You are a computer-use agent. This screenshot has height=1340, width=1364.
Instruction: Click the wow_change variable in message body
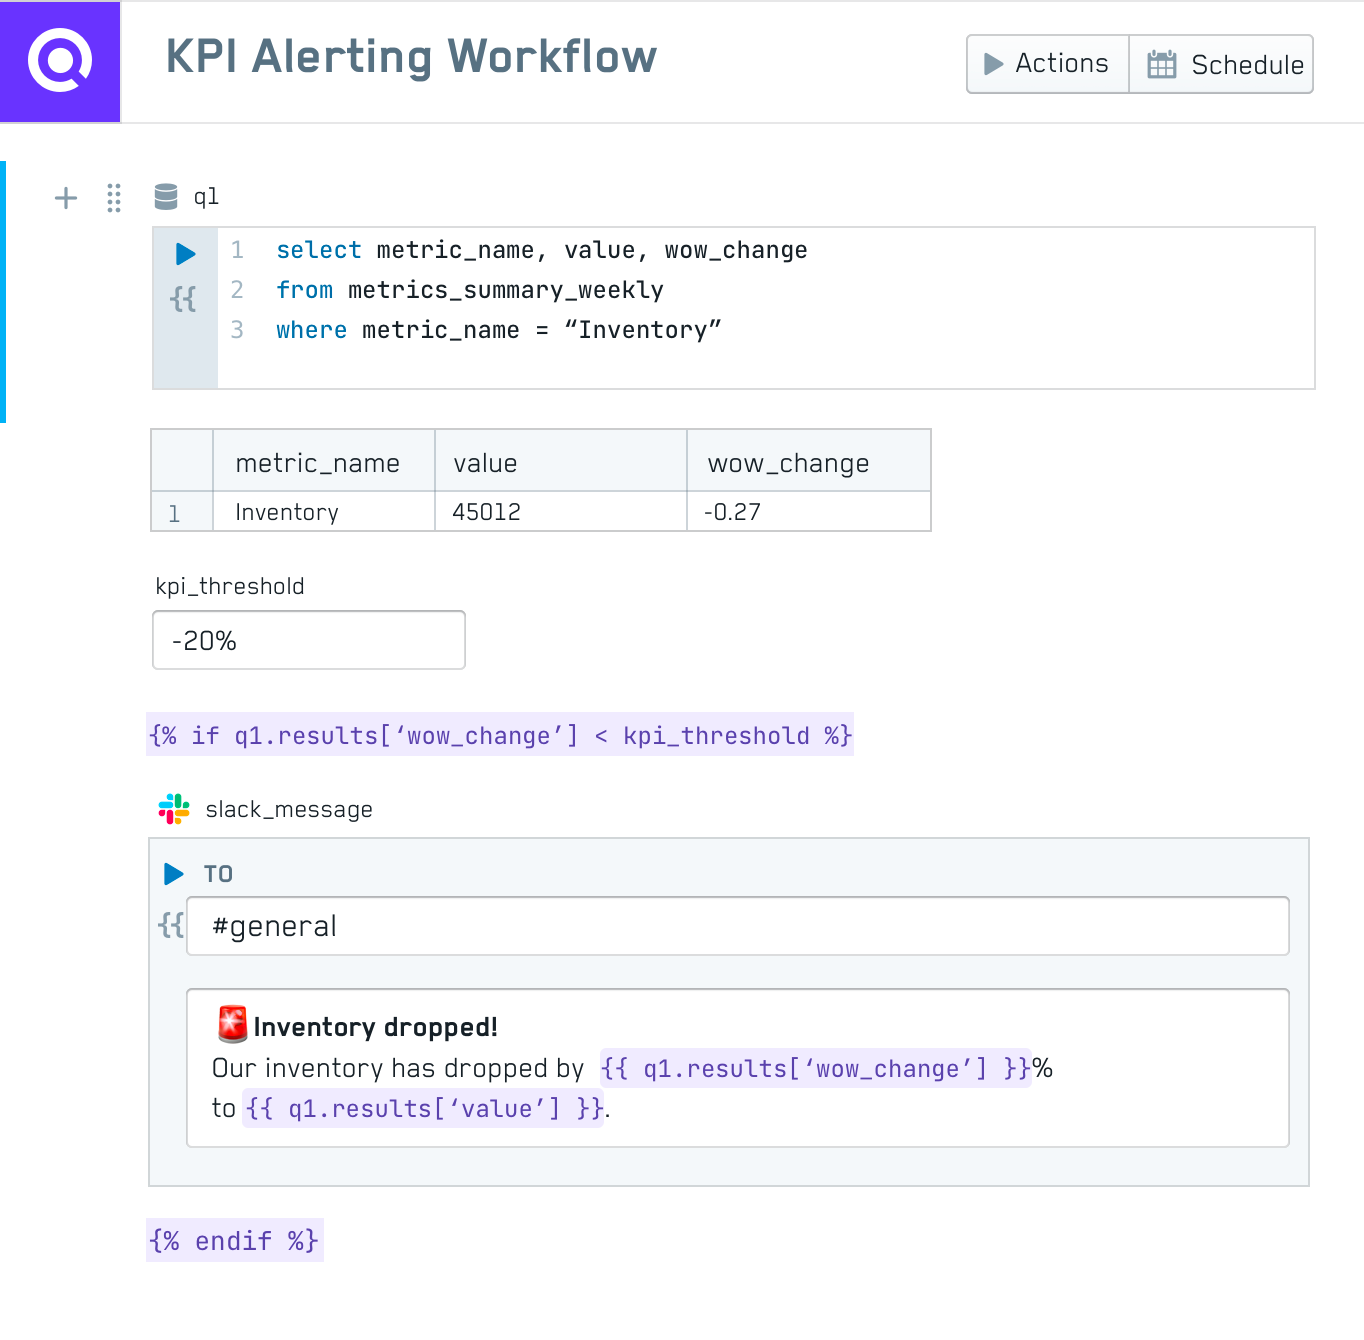point(815,1069)
